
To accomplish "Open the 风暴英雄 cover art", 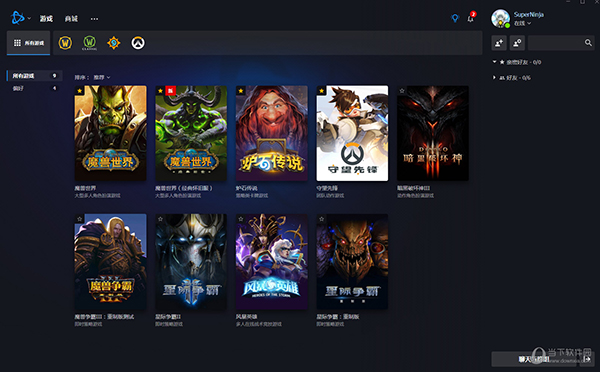I will pos(272,261).
